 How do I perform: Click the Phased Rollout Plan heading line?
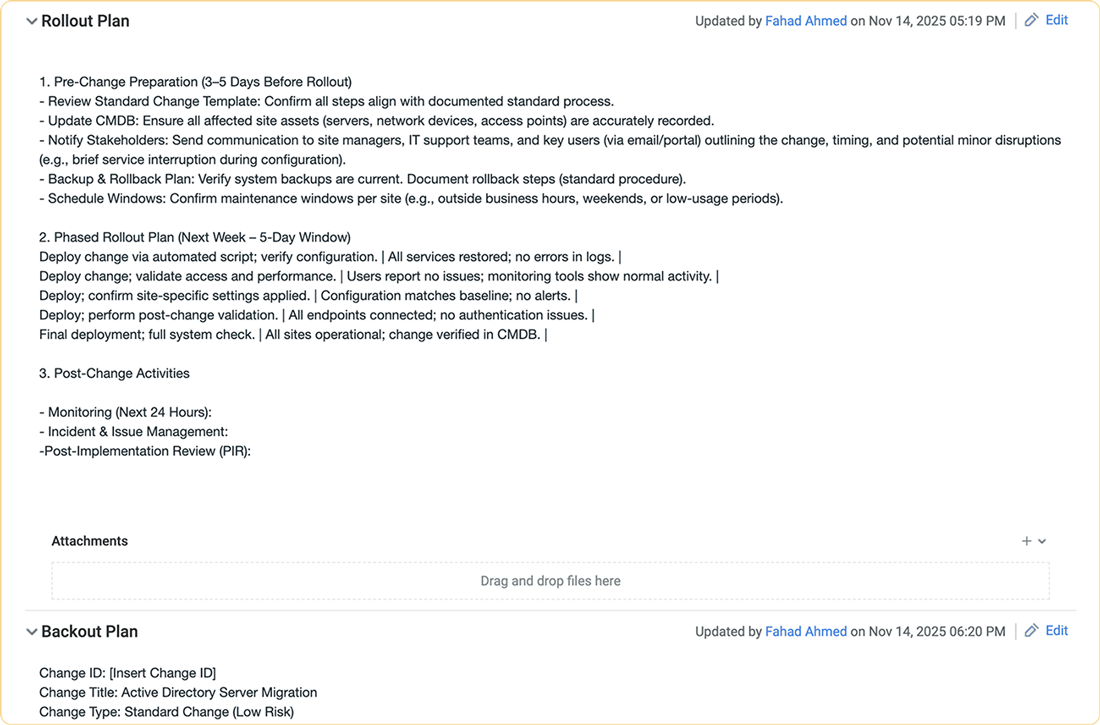[195, 238]
